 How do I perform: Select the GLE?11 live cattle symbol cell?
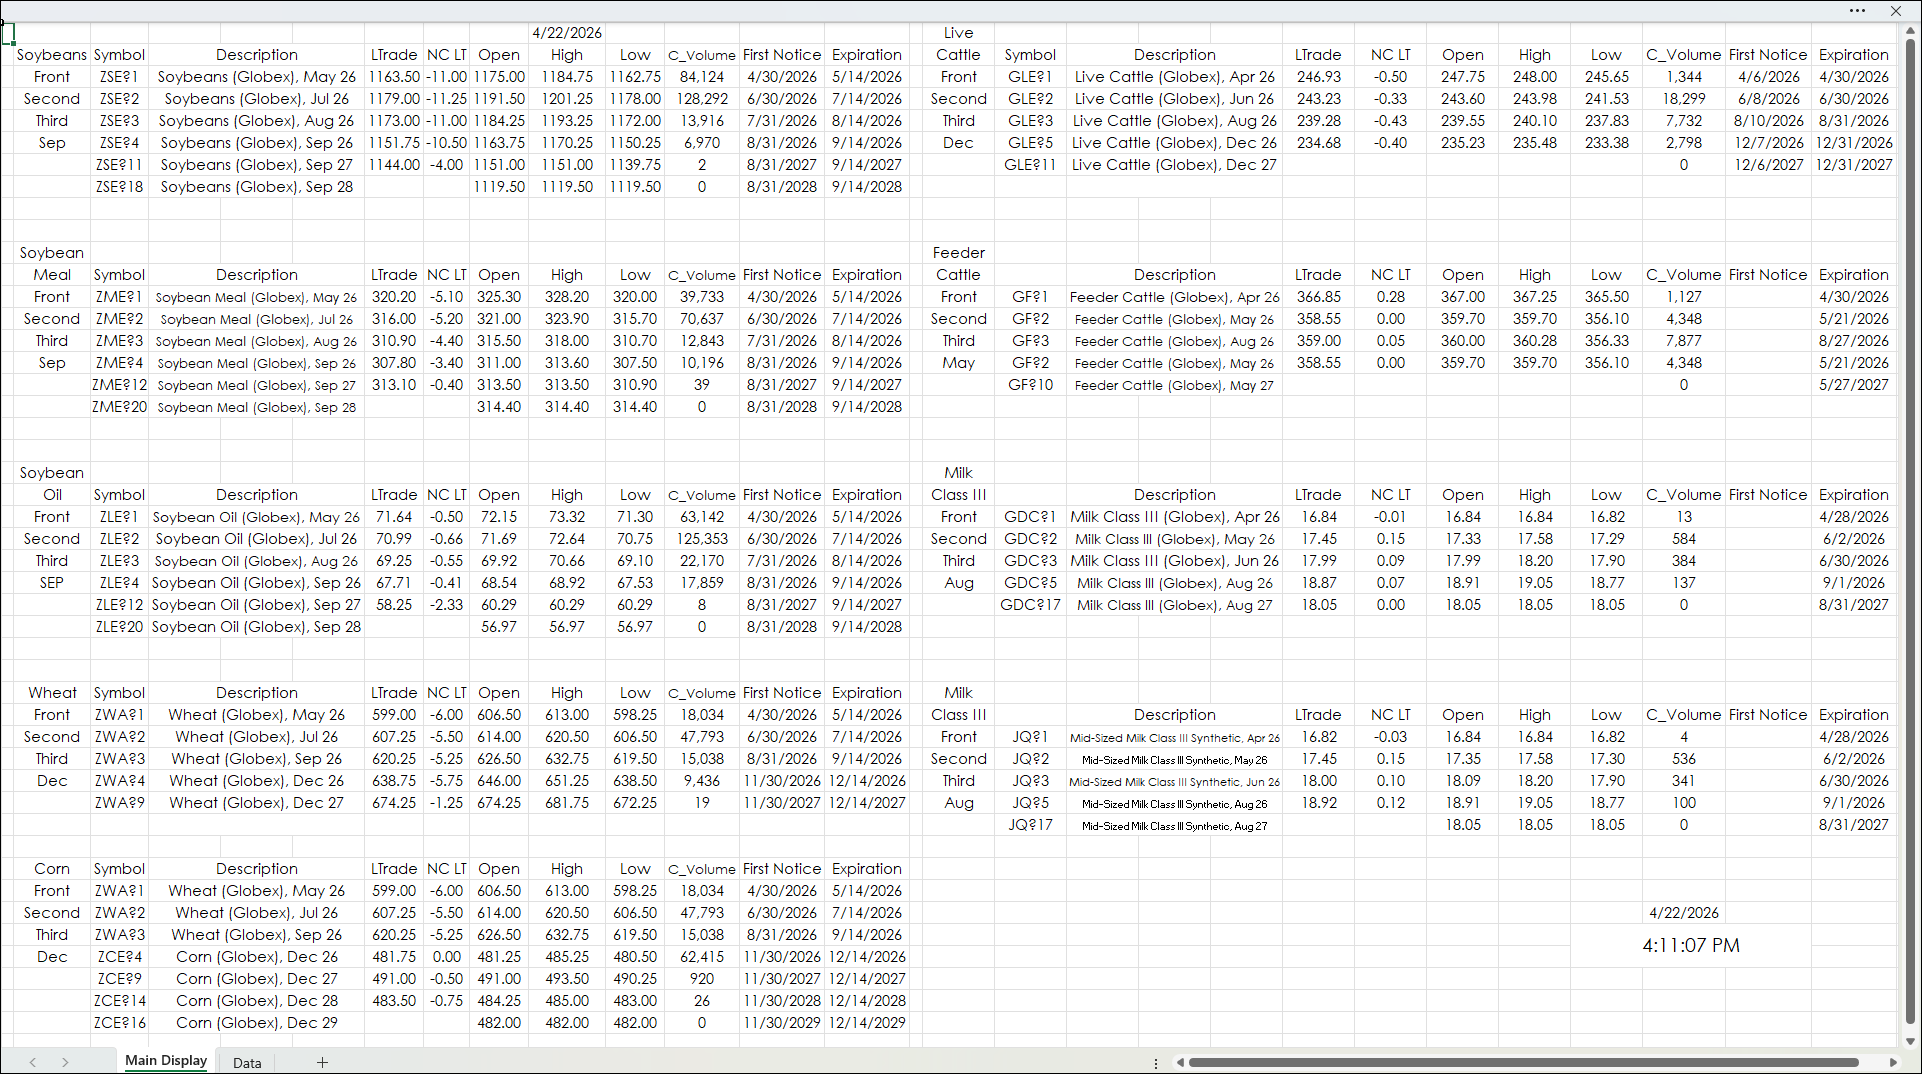pyautogui.click(x=1030, y=165)
